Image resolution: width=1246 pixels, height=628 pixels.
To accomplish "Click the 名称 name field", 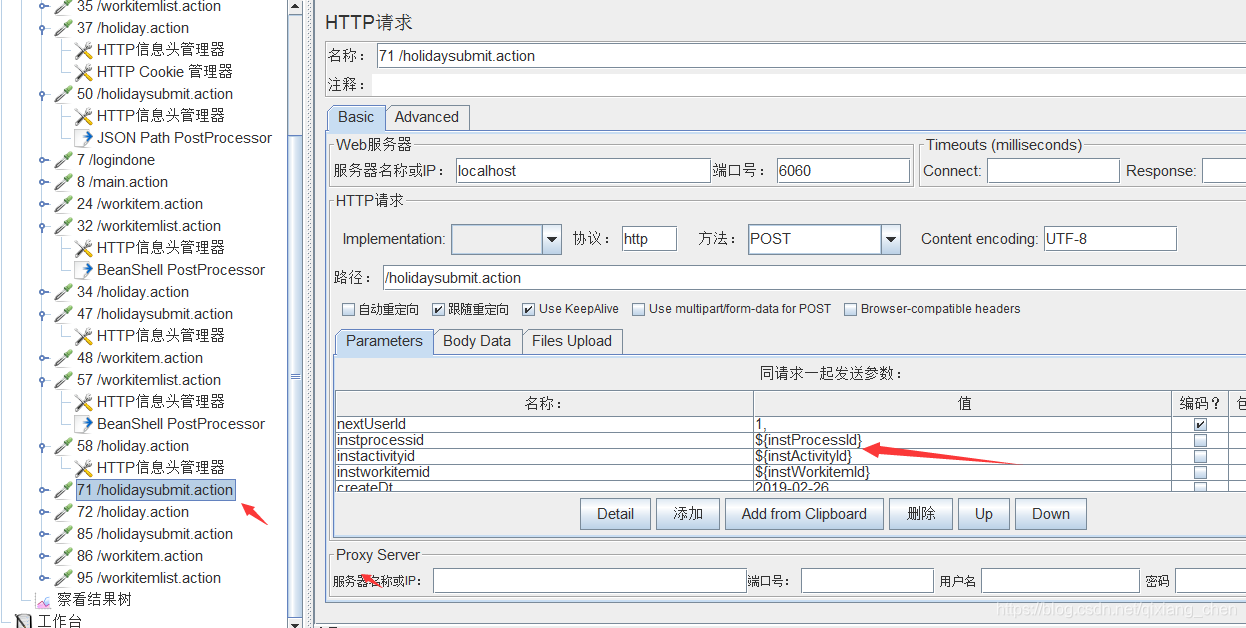I will (x=811, y=56).
